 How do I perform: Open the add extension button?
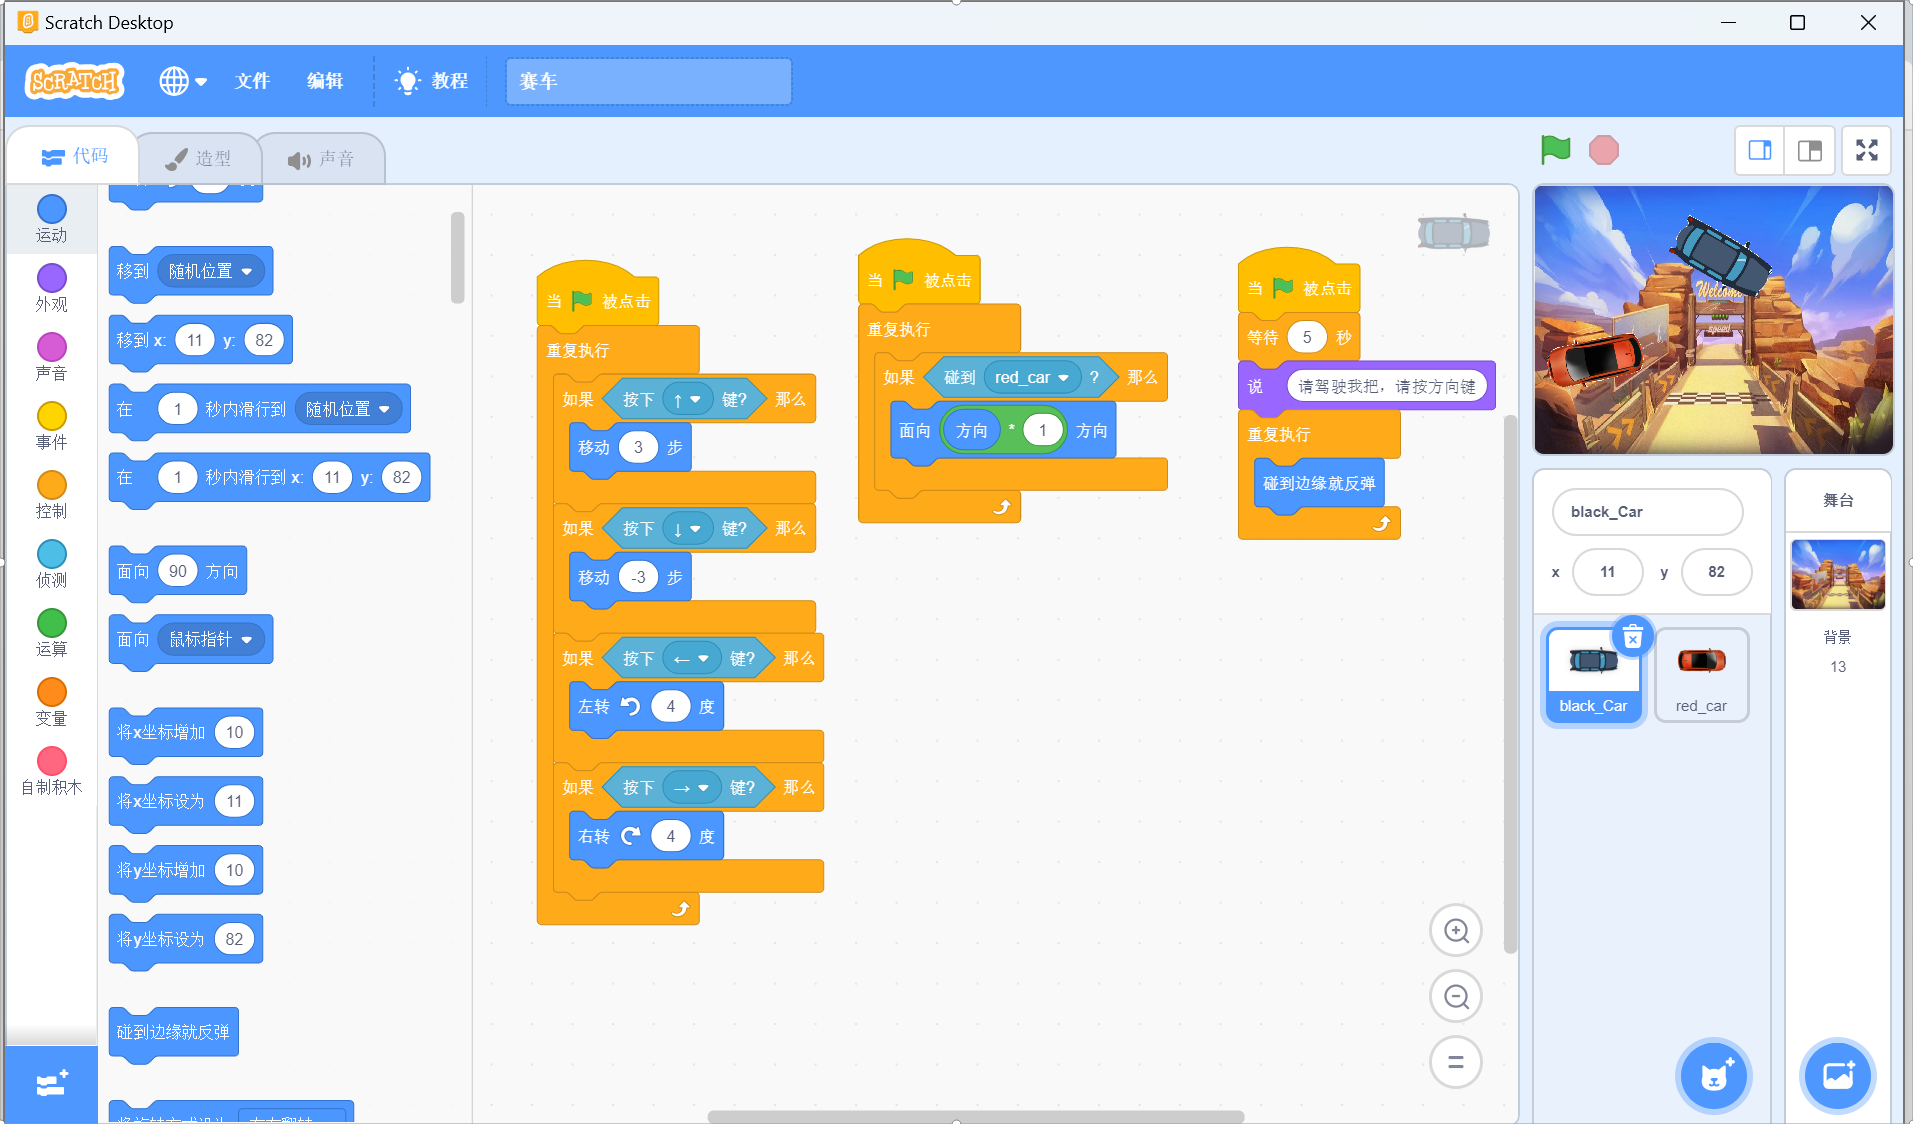51,1084
